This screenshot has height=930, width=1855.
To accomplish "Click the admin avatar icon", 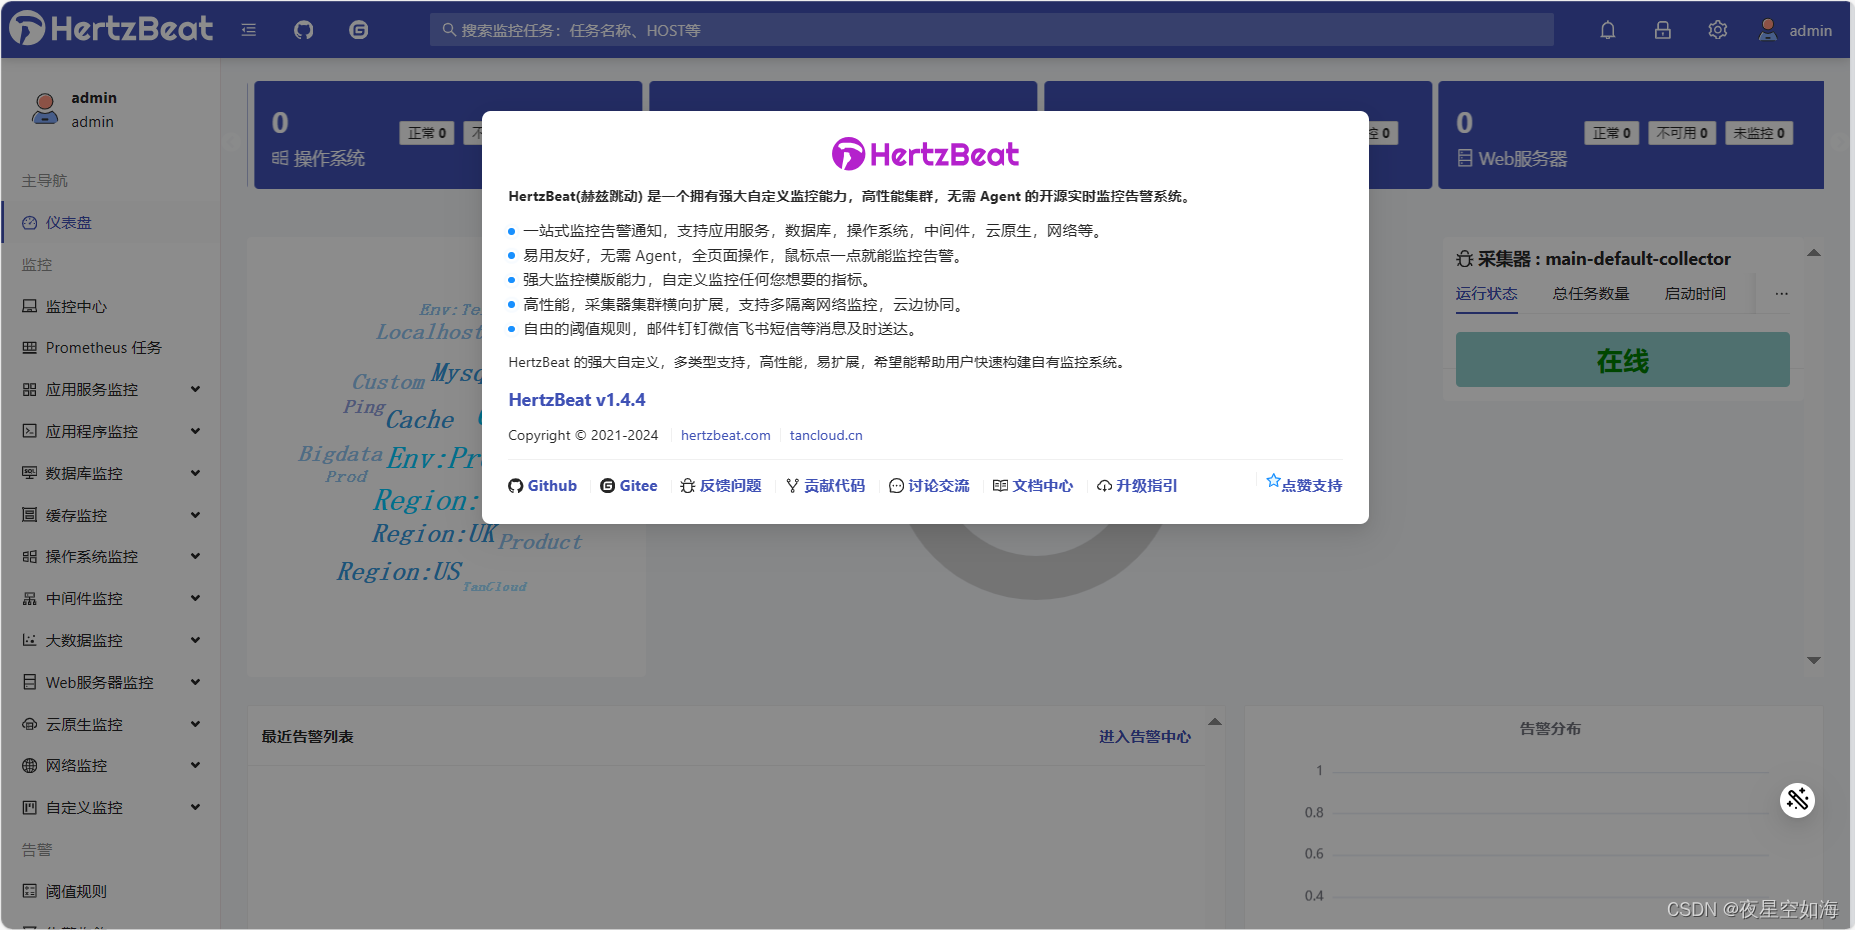I will [1766, 30].
